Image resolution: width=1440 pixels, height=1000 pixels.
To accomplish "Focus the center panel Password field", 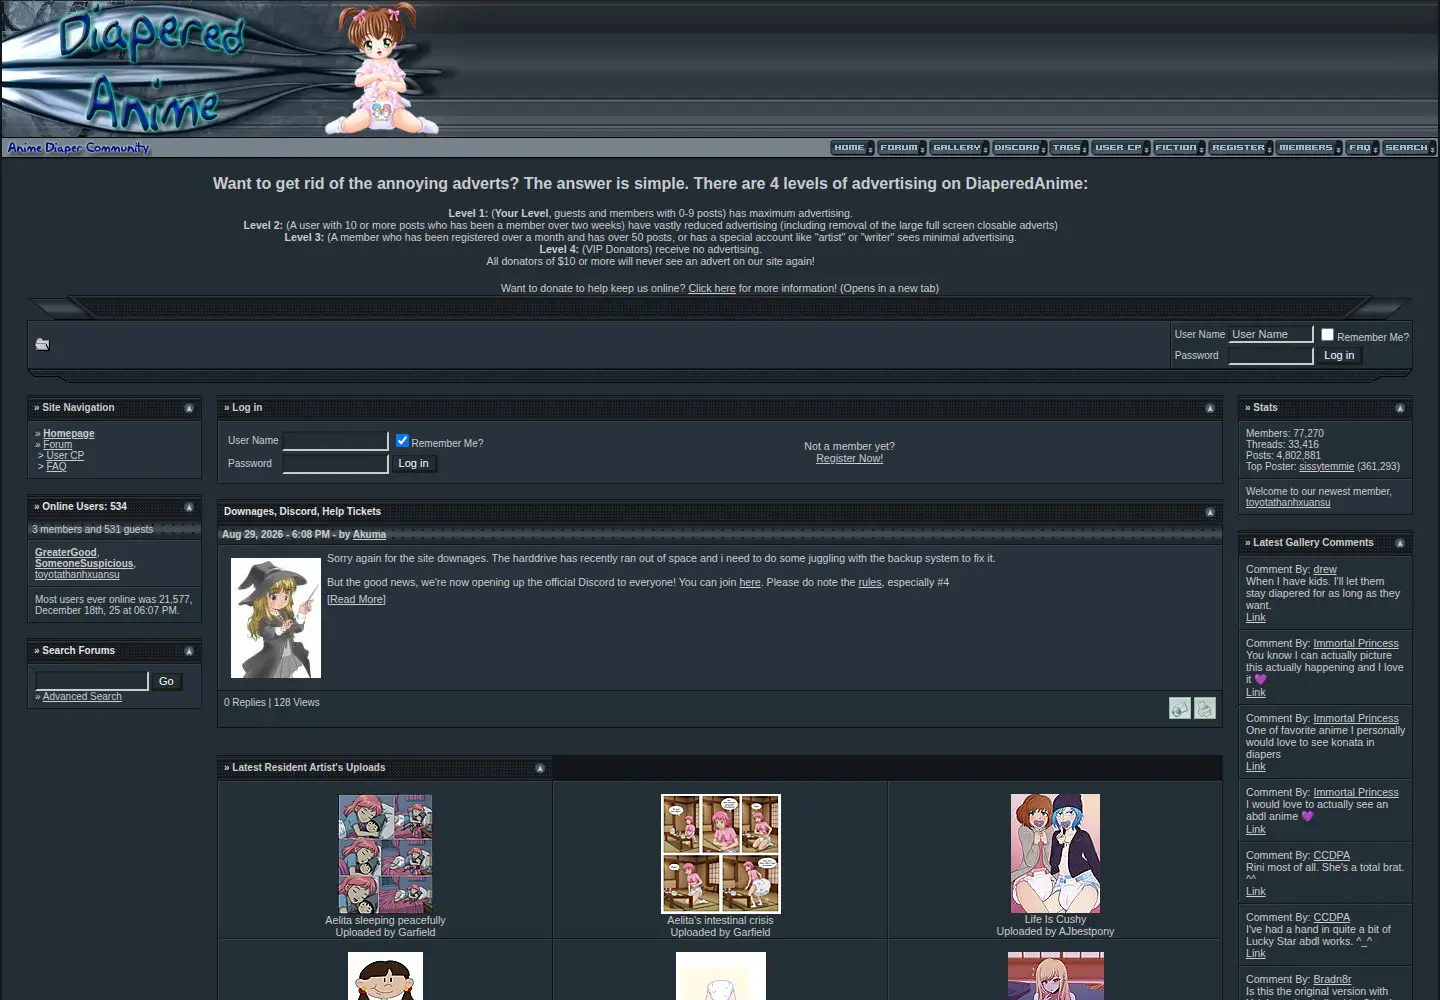I will (335, 464).
